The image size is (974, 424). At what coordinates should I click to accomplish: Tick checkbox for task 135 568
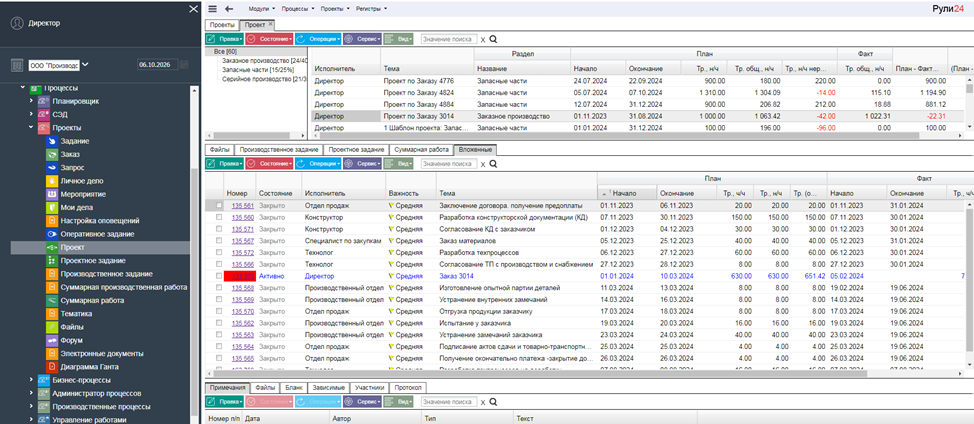pyautogui.click(x=219, y=287)
